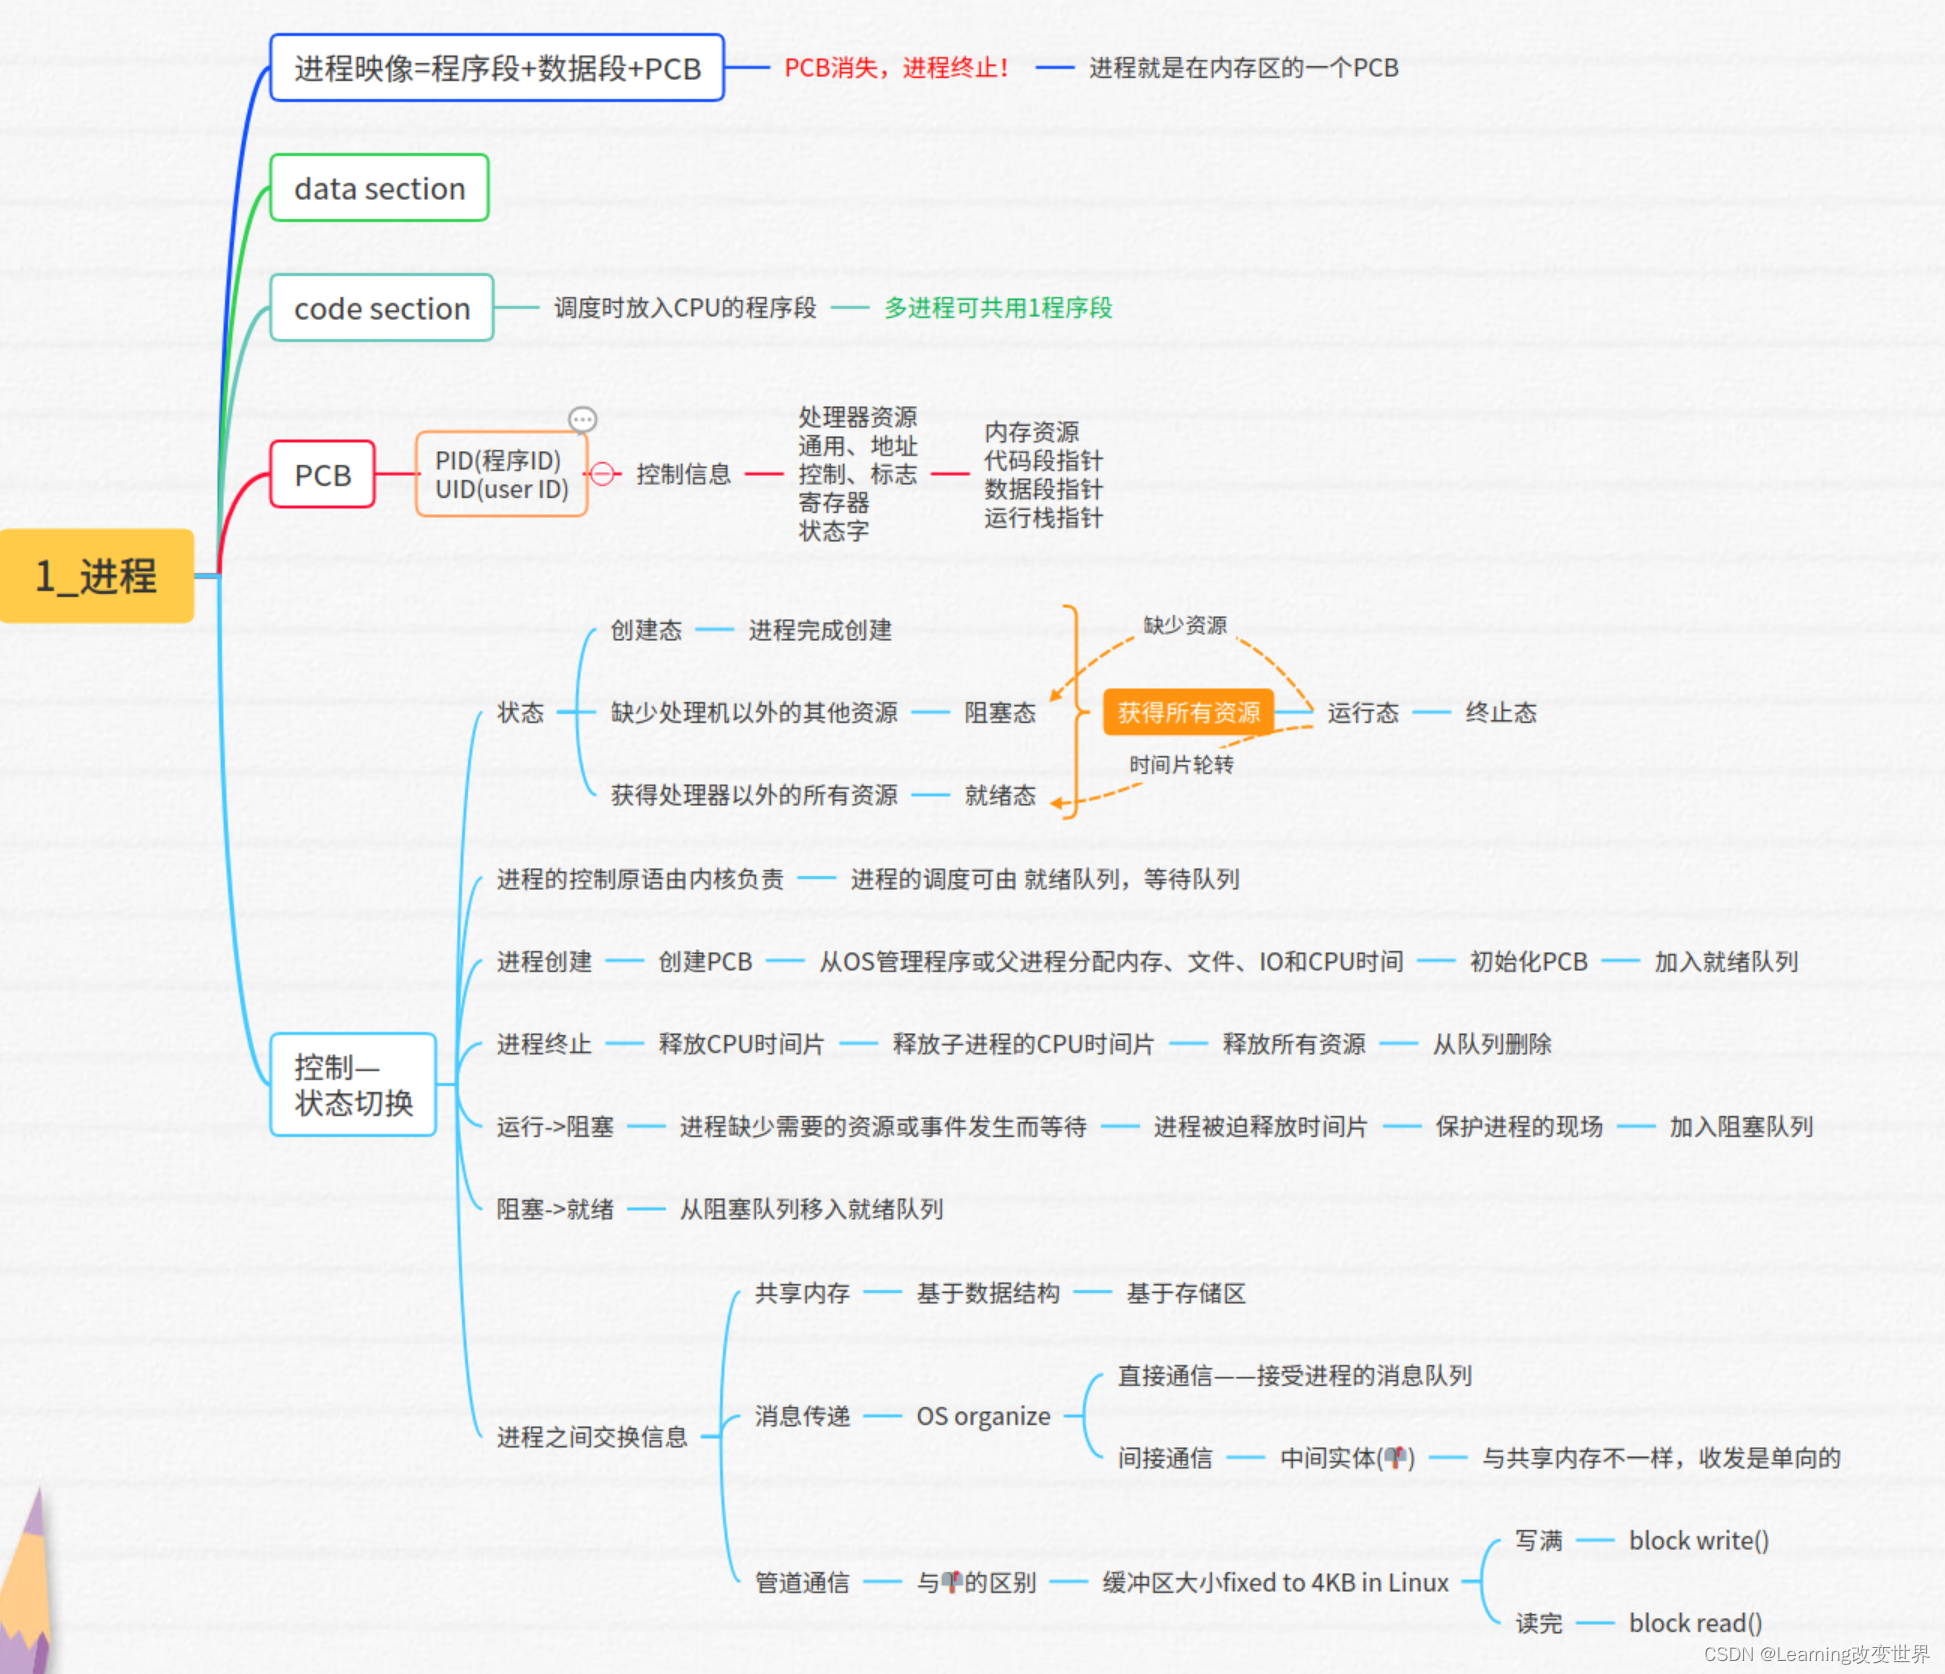Select the 内存资源 pointers node
1945x1674 pixels.
1043,475
